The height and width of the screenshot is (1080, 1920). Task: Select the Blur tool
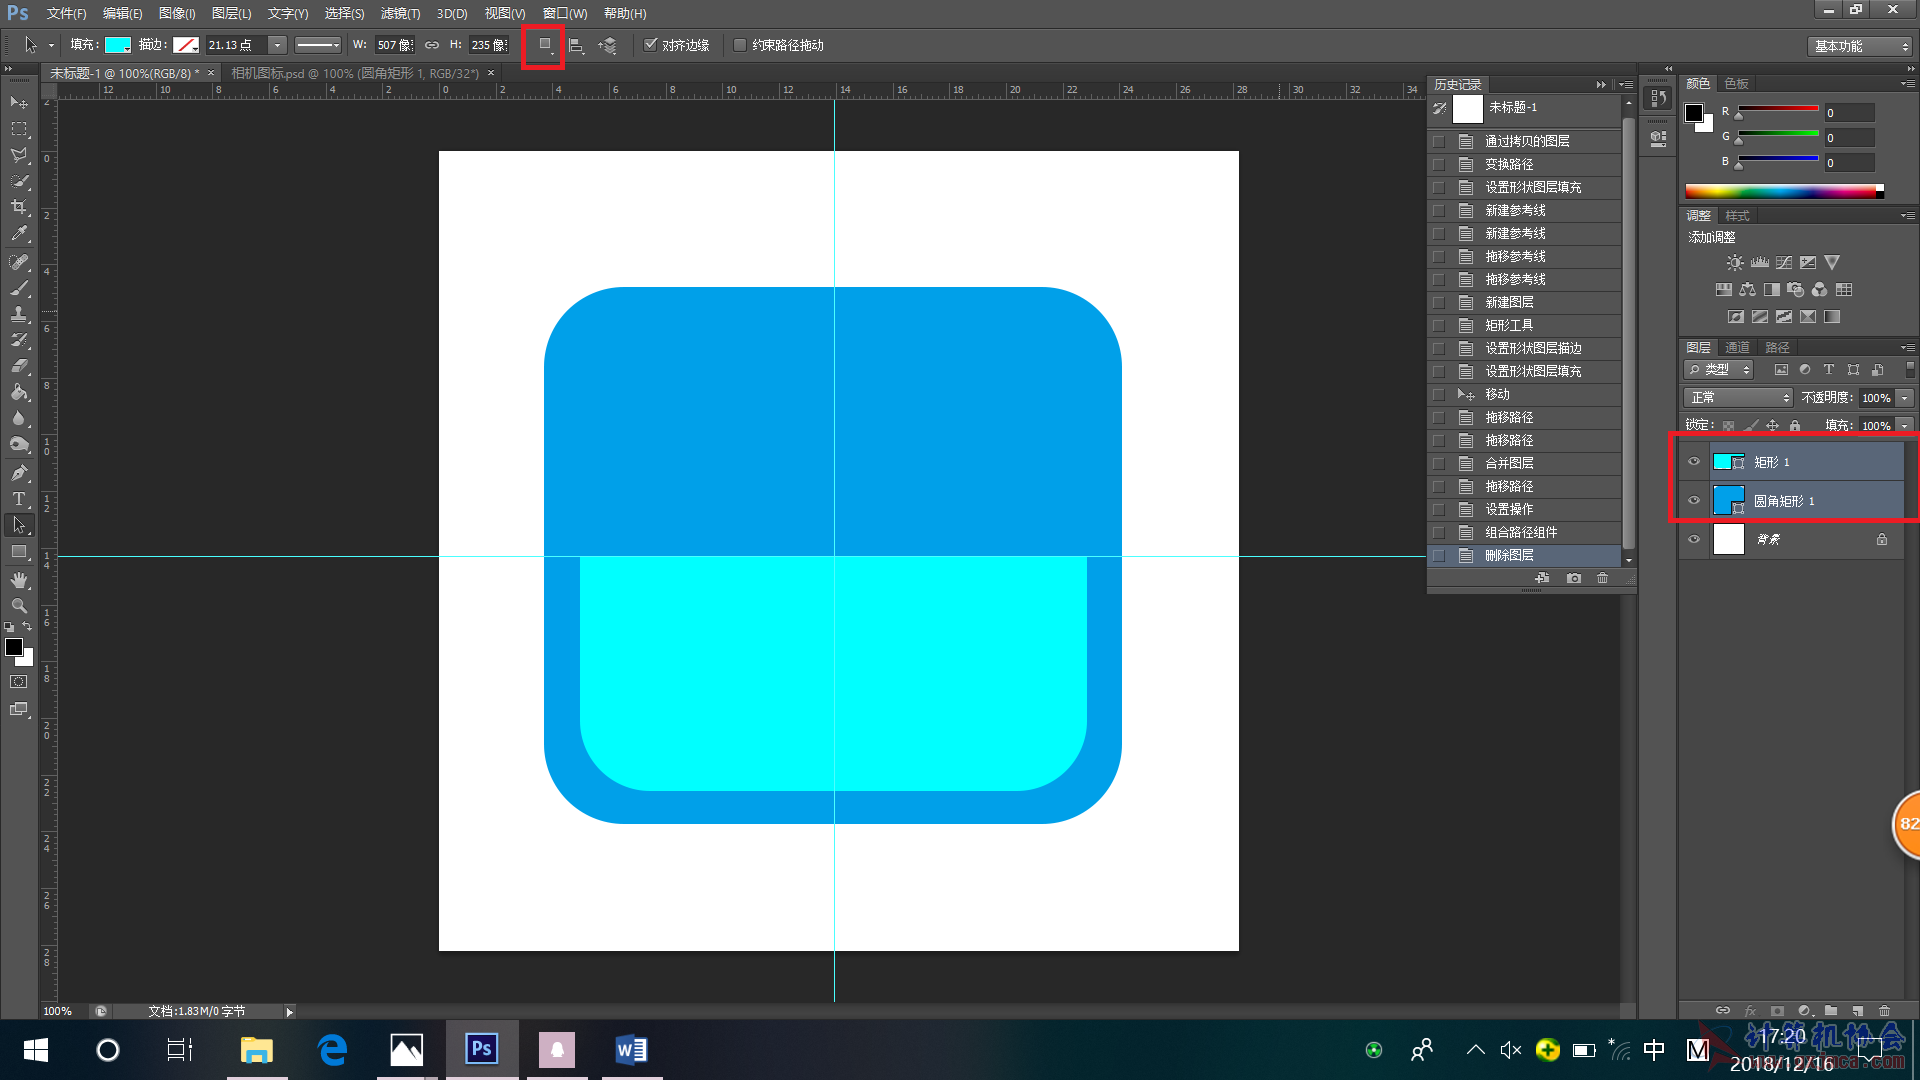[19, 418]
